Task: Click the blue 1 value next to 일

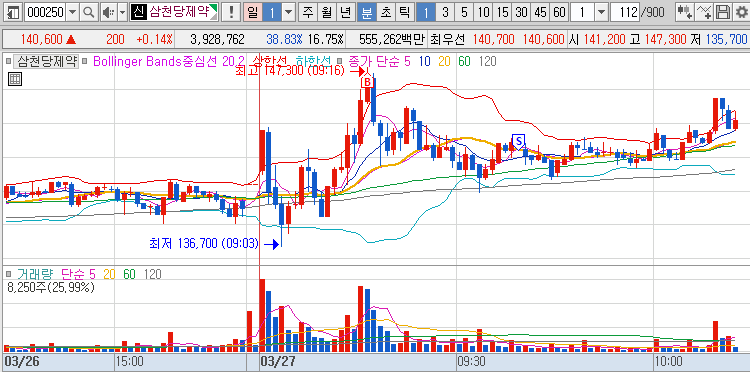Action: [272, 12]
